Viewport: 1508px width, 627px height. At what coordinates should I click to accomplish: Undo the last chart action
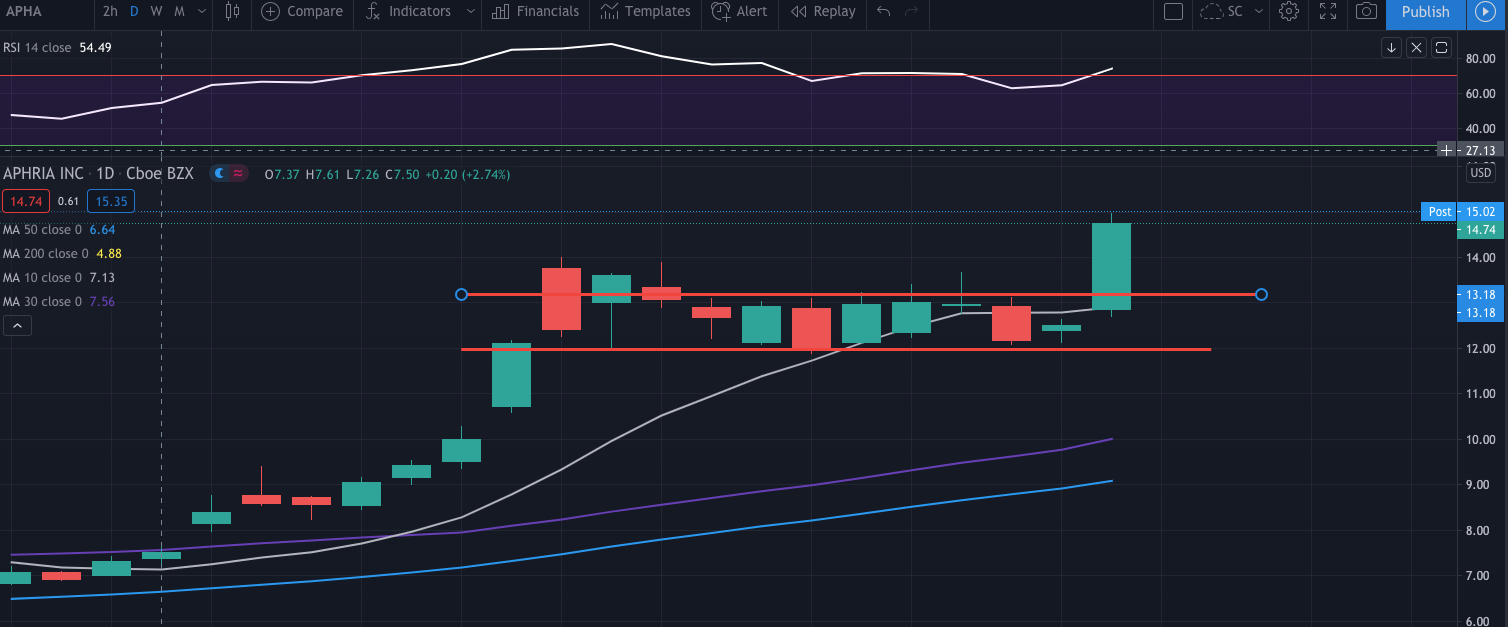click(883, 12)
